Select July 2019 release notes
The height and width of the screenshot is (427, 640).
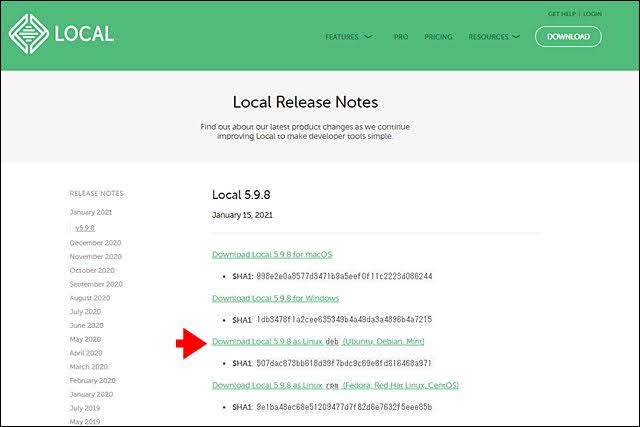point(85,408)
